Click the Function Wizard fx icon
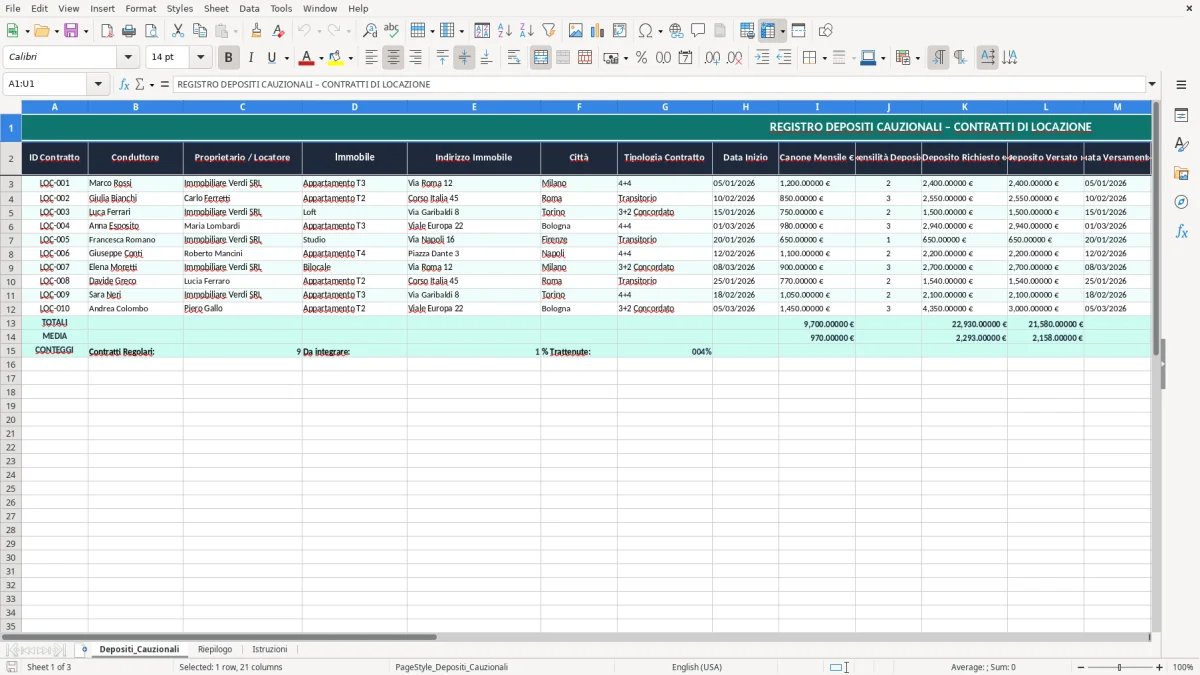Screen dimensions: 1200x675 125,84
